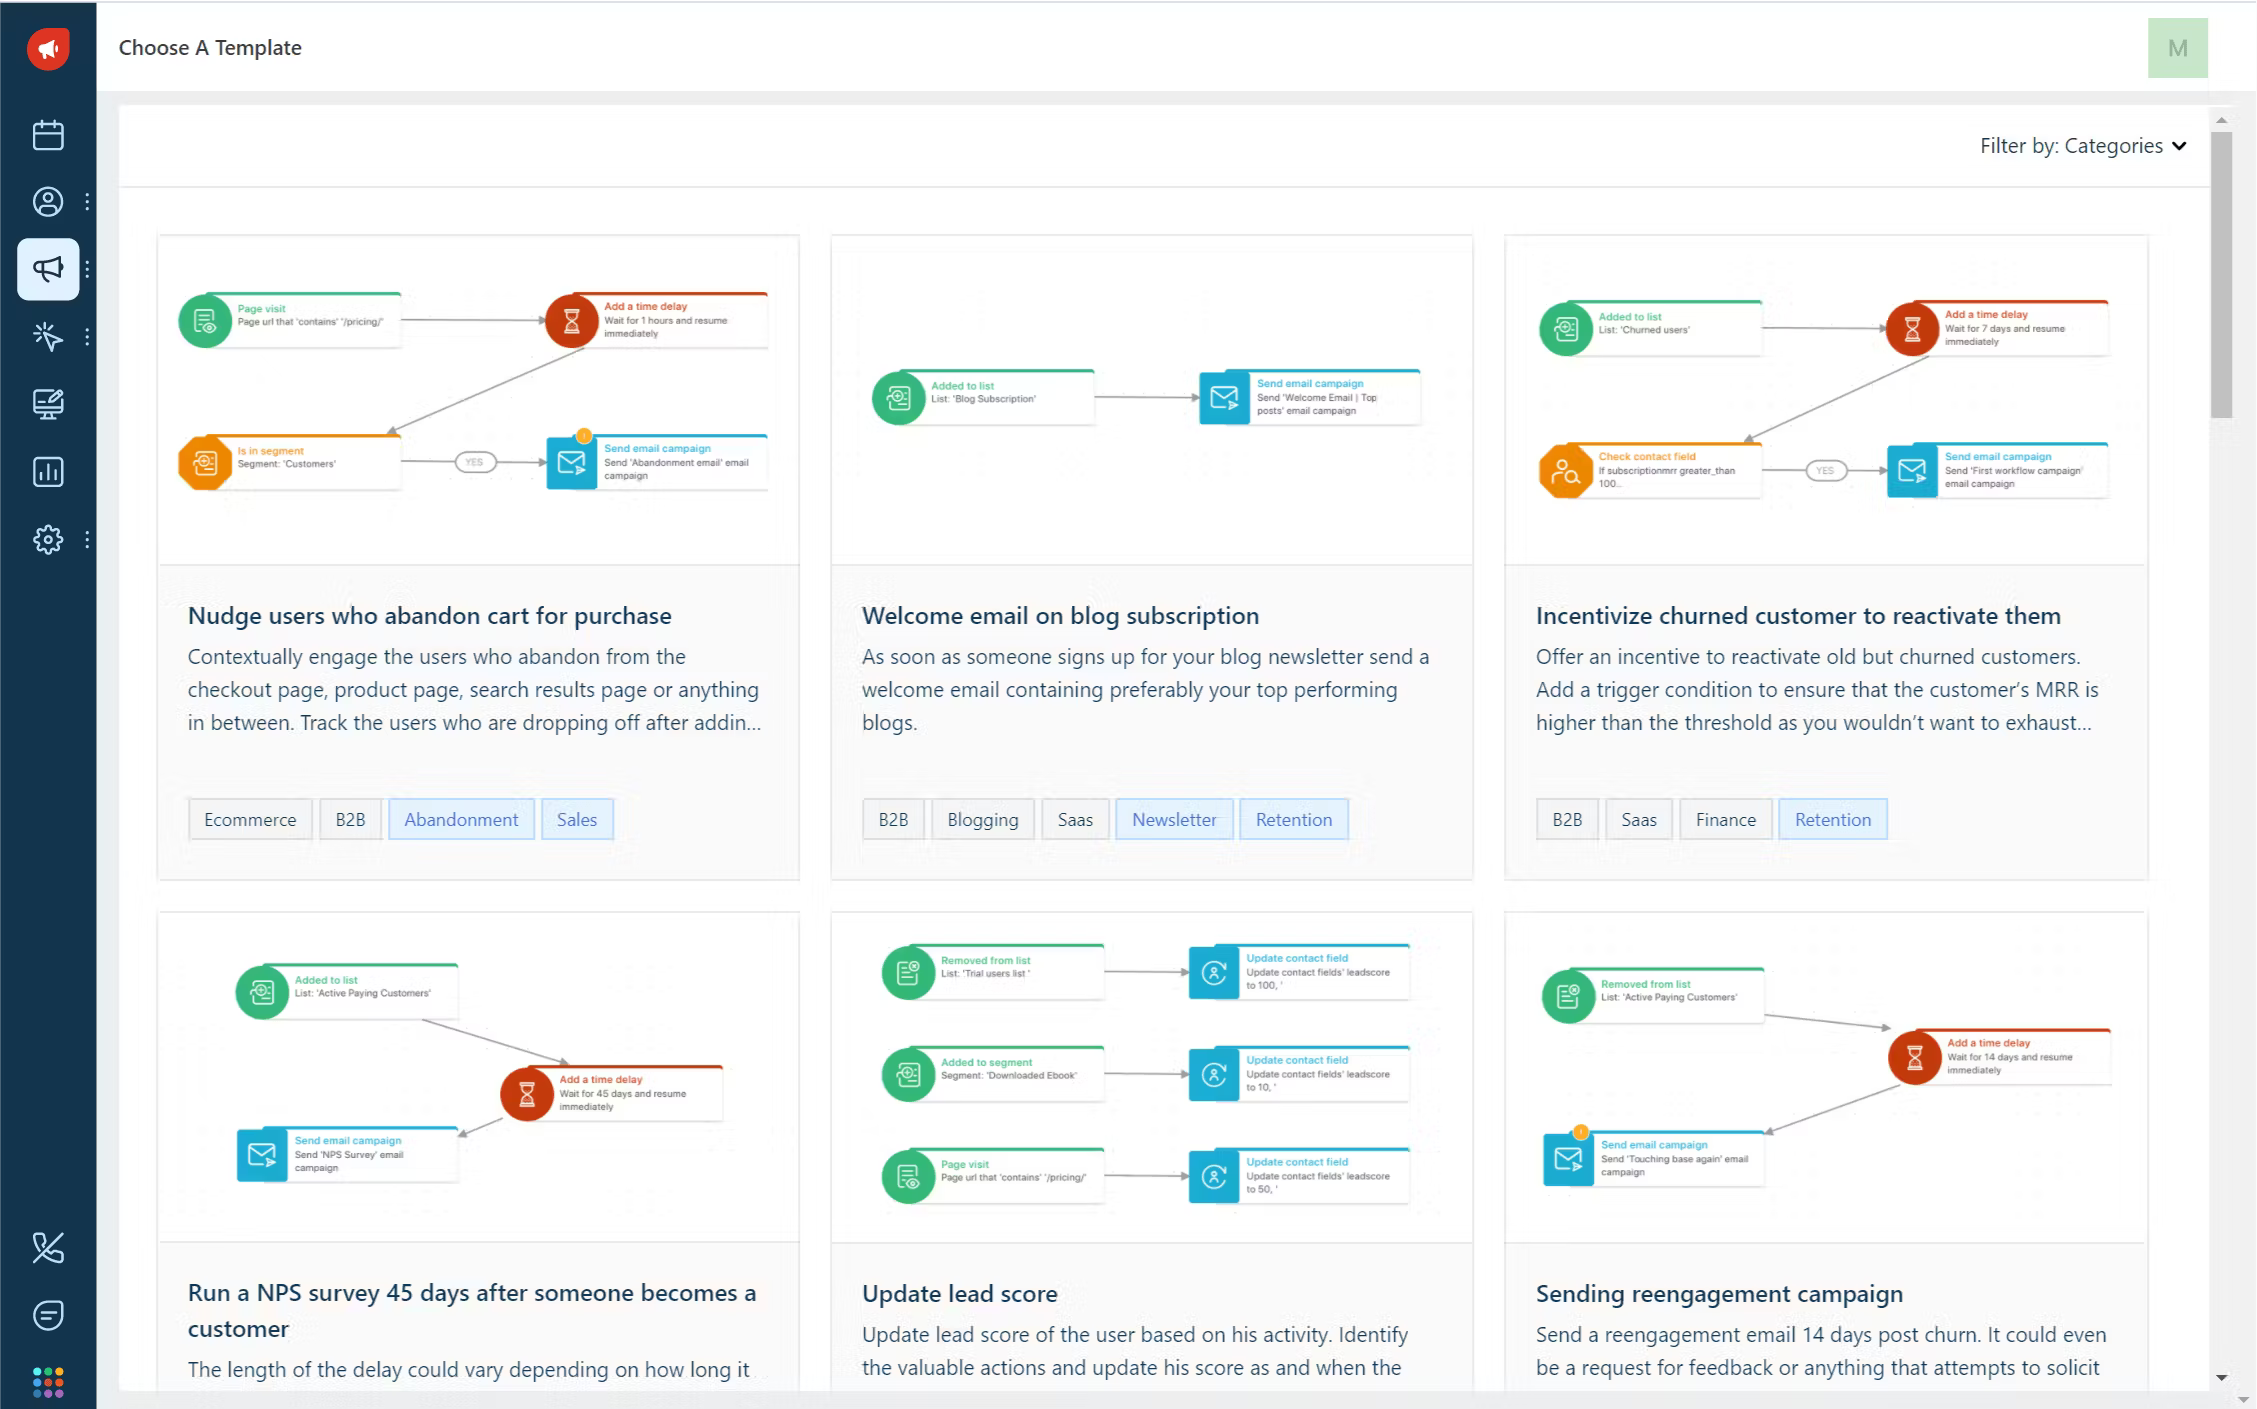Select the Update lead score template preview
The height and width of the screenshot is (1409, 2257).
pos(1151,1075)
